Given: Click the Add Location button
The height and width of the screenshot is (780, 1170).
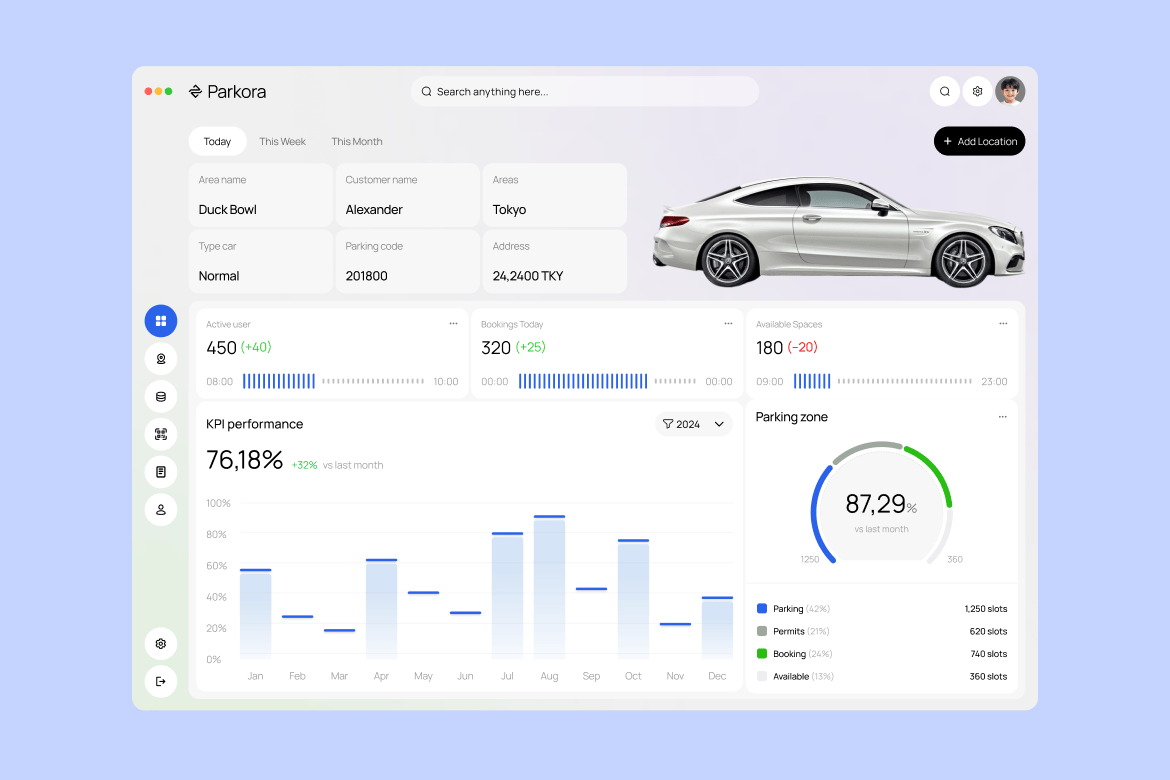Looking at the screenshot, I should [x=979, y=141].
